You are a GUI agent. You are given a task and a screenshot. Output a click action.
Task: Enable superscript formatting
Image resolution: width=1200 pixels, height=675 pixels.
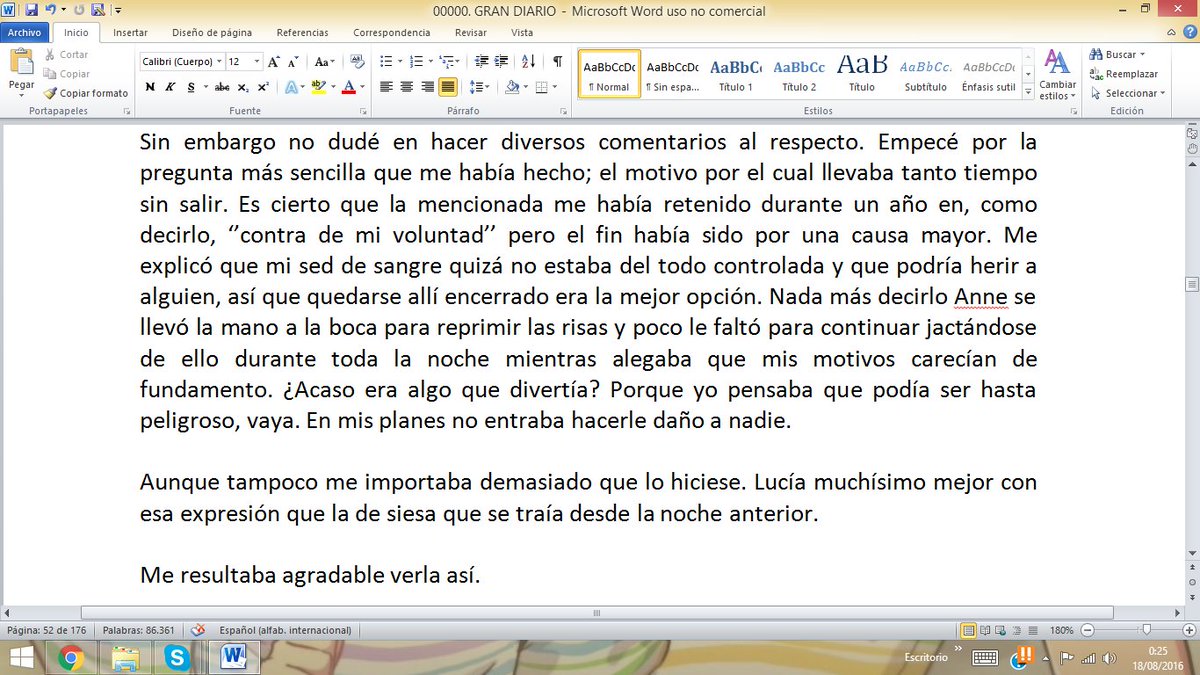point(262,86)
